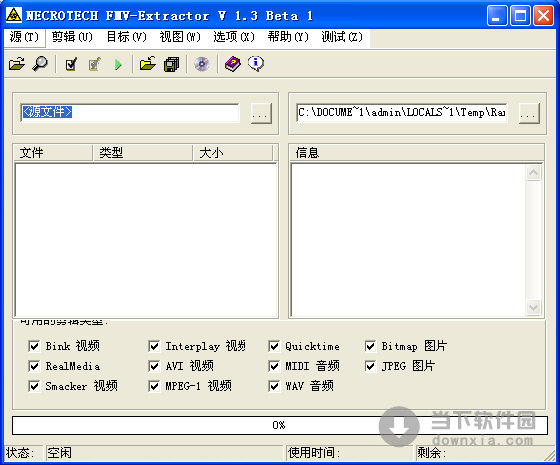Image resolution: width=560 pixels, height=465 pixels.
Task: Toggle the RealMedia checkbox
Action: [x=34, y=366]
